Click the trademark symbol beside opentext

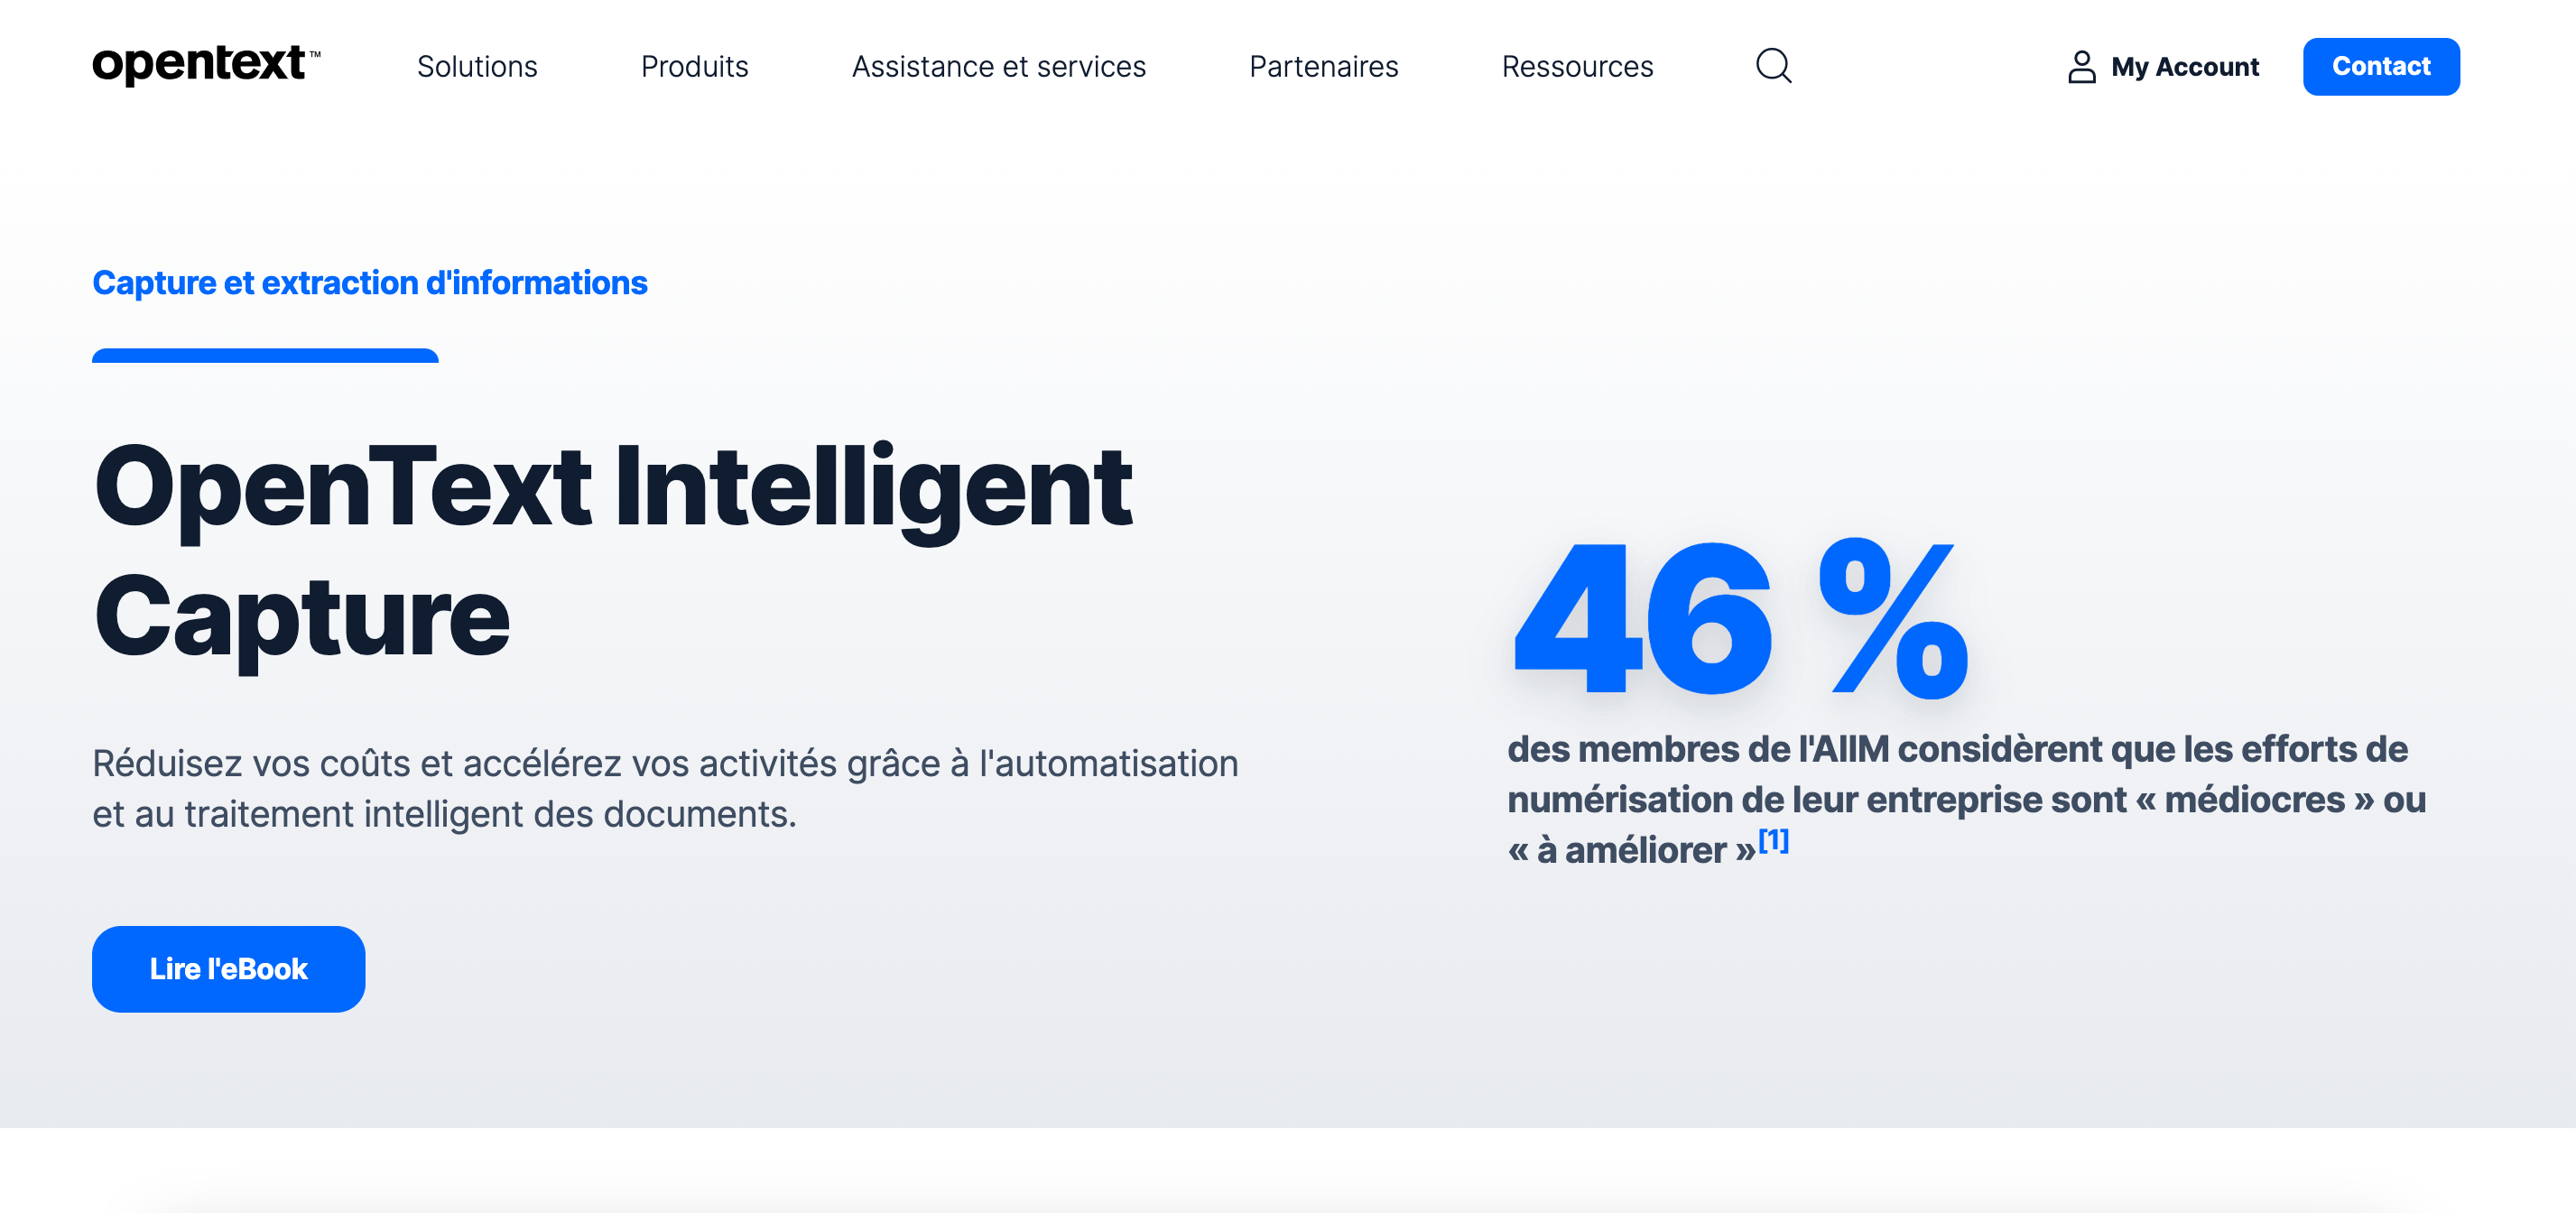(x=315, y=54)
